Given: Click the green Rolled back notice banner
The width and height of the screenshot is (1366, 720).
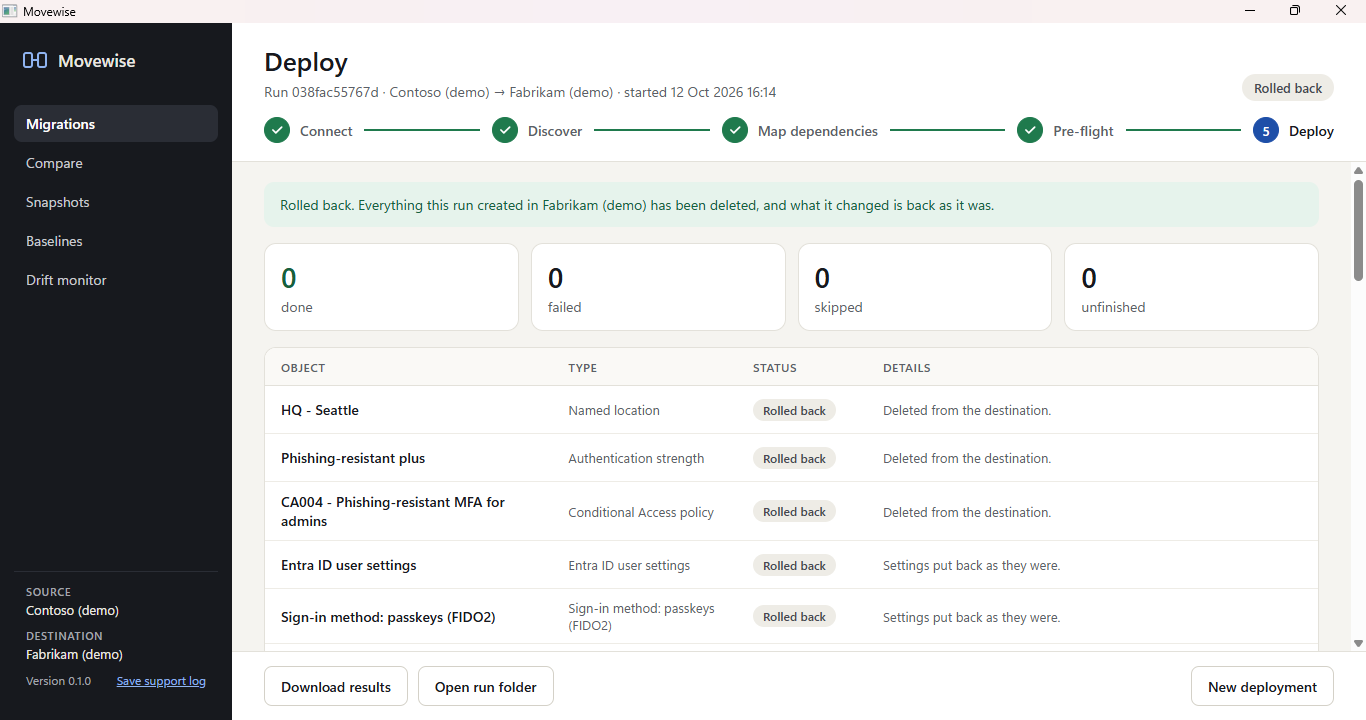Looking at the screenshot, I should tap(791, 205).
